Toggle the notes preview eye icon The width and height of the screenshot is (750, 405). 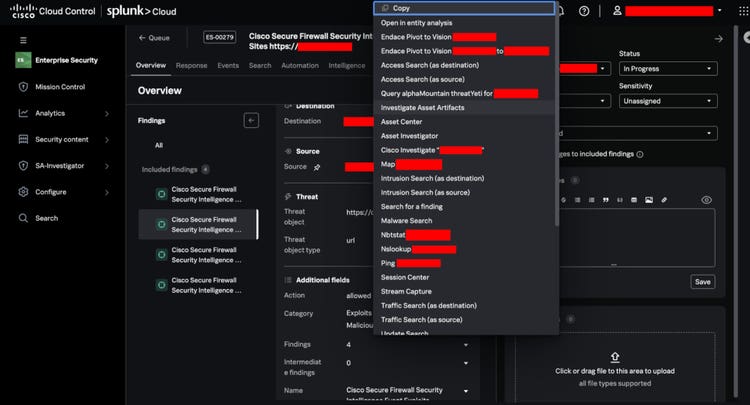pos(706,200)
